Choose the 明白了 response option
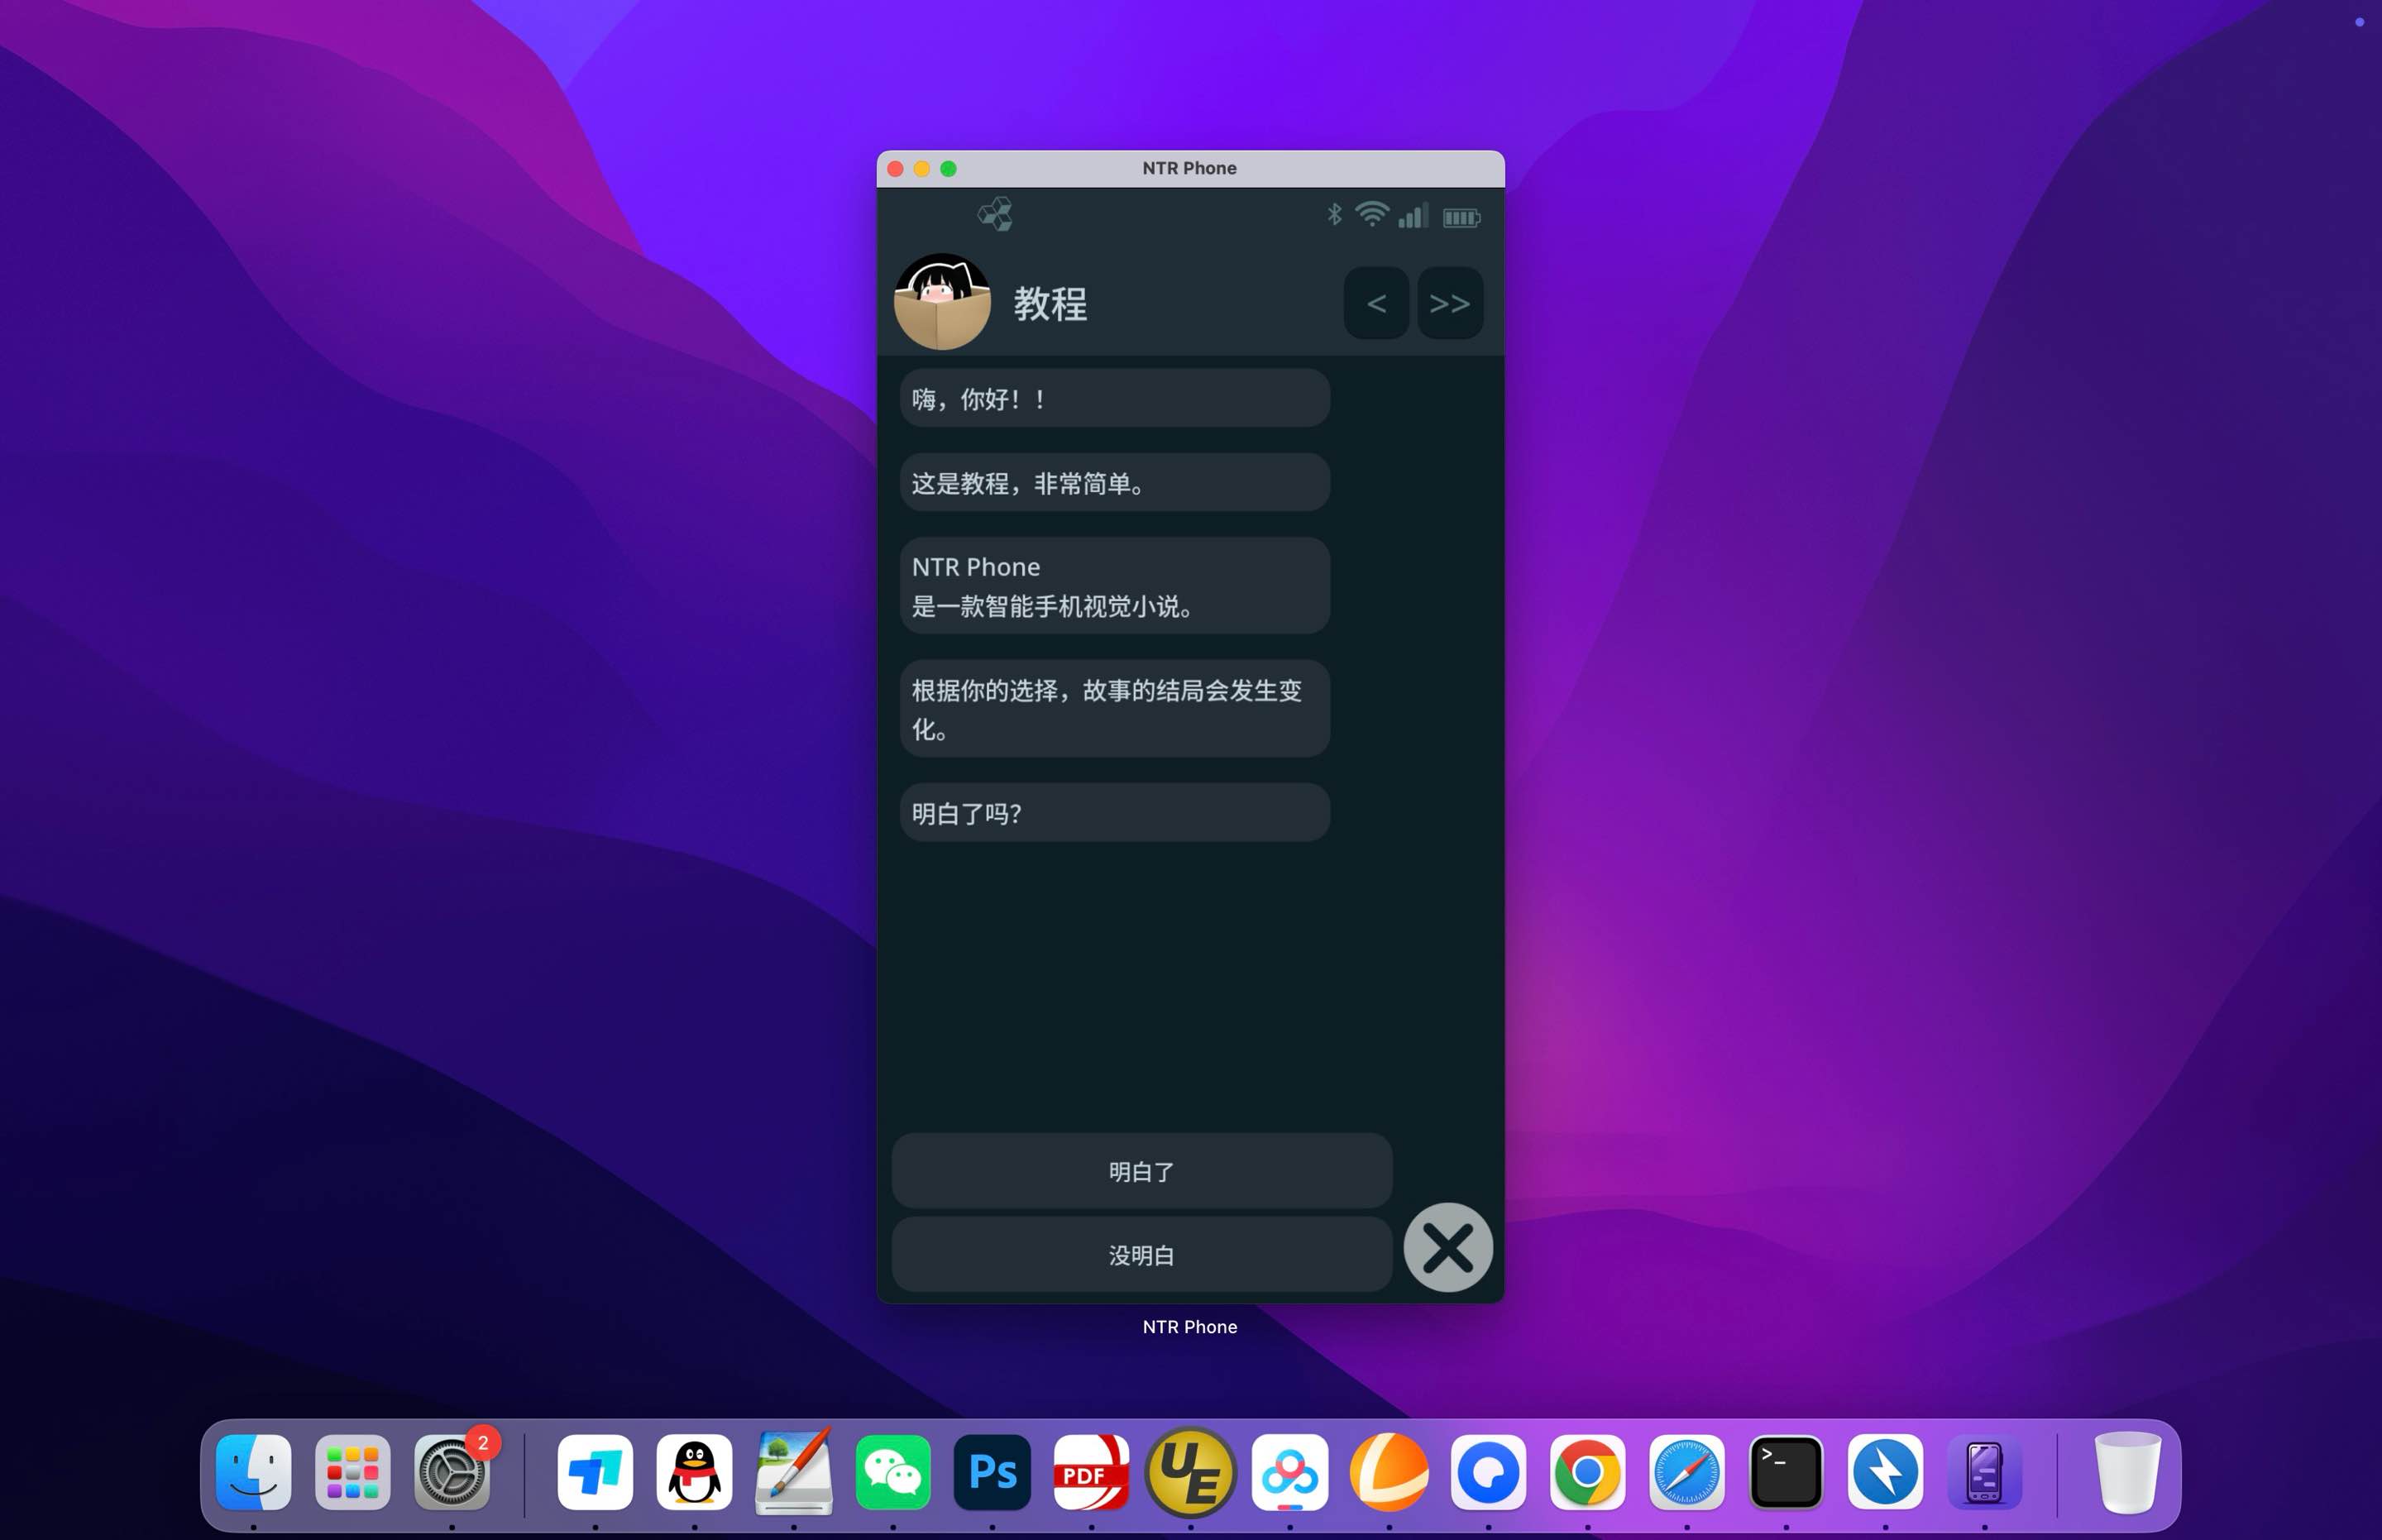2382x1540 pixels. (1141, 1170)
